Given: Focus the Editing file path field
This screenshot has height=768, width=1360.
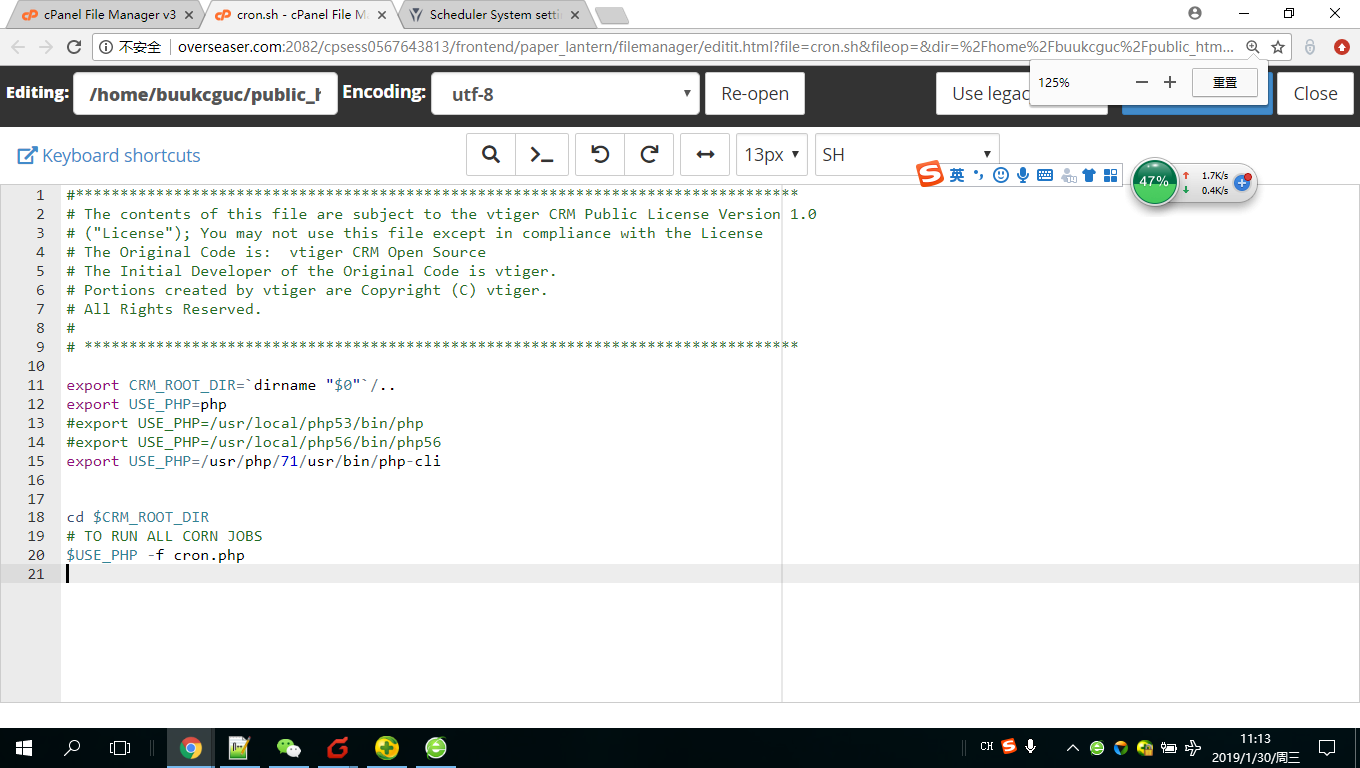Looking at the screenshot, I should pyautogui.click(x=205, y=94).
